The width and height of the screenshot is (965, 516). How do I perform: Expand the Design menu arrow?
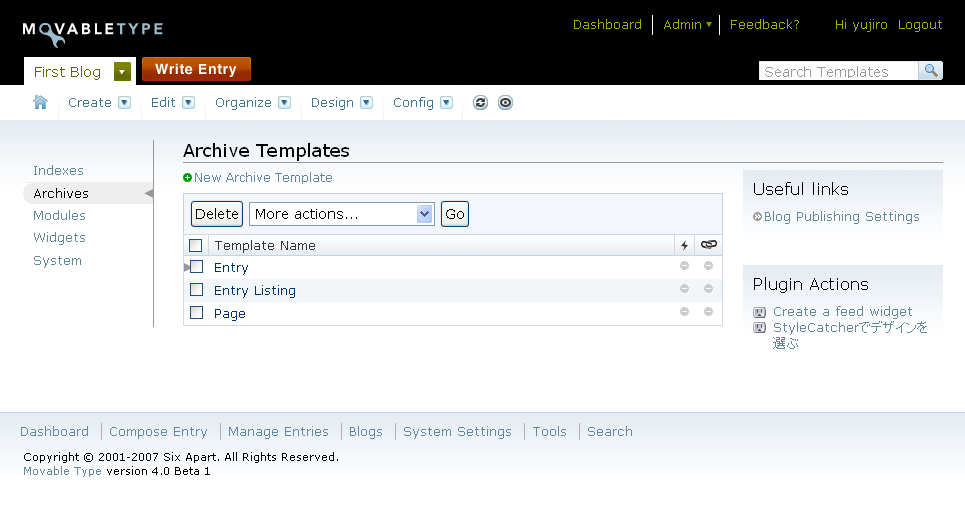(x=366, y=103)
